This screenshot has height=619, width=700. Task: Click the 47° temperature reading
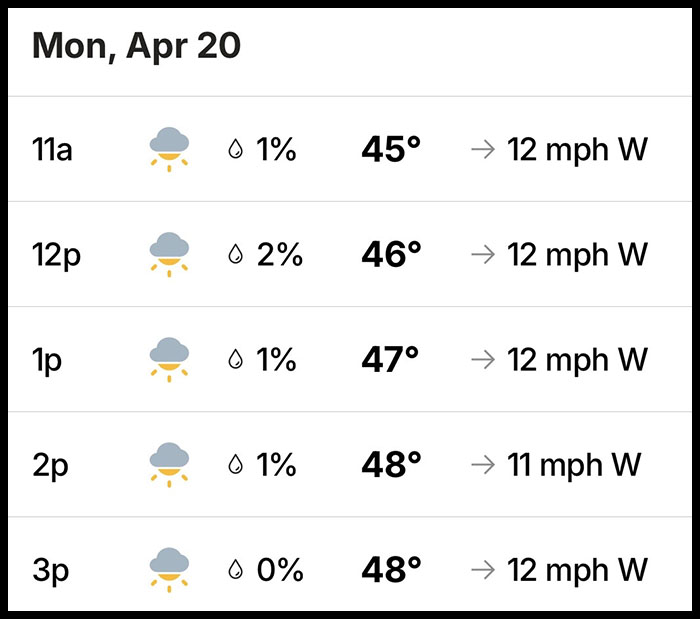tap(391, 360)
